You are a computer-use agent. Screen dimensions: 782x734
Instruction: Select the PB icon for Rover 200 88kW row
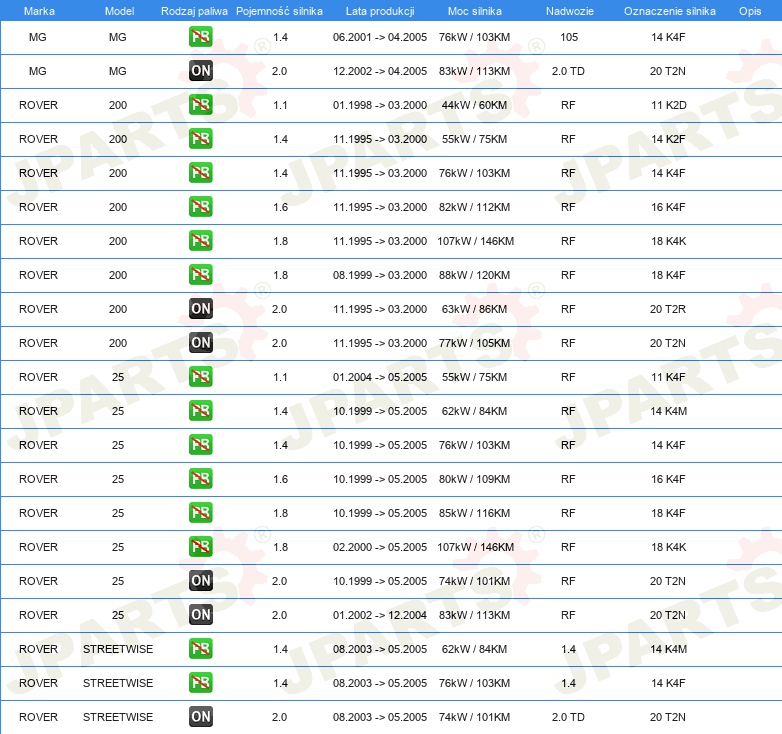click(200, 275)
